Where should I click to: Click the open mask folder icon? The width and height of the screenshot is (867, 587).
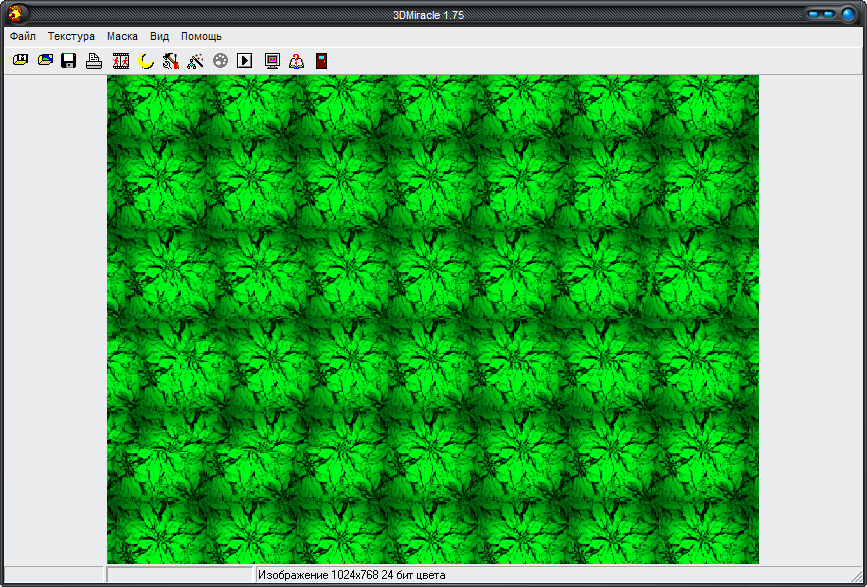[20, 61]
